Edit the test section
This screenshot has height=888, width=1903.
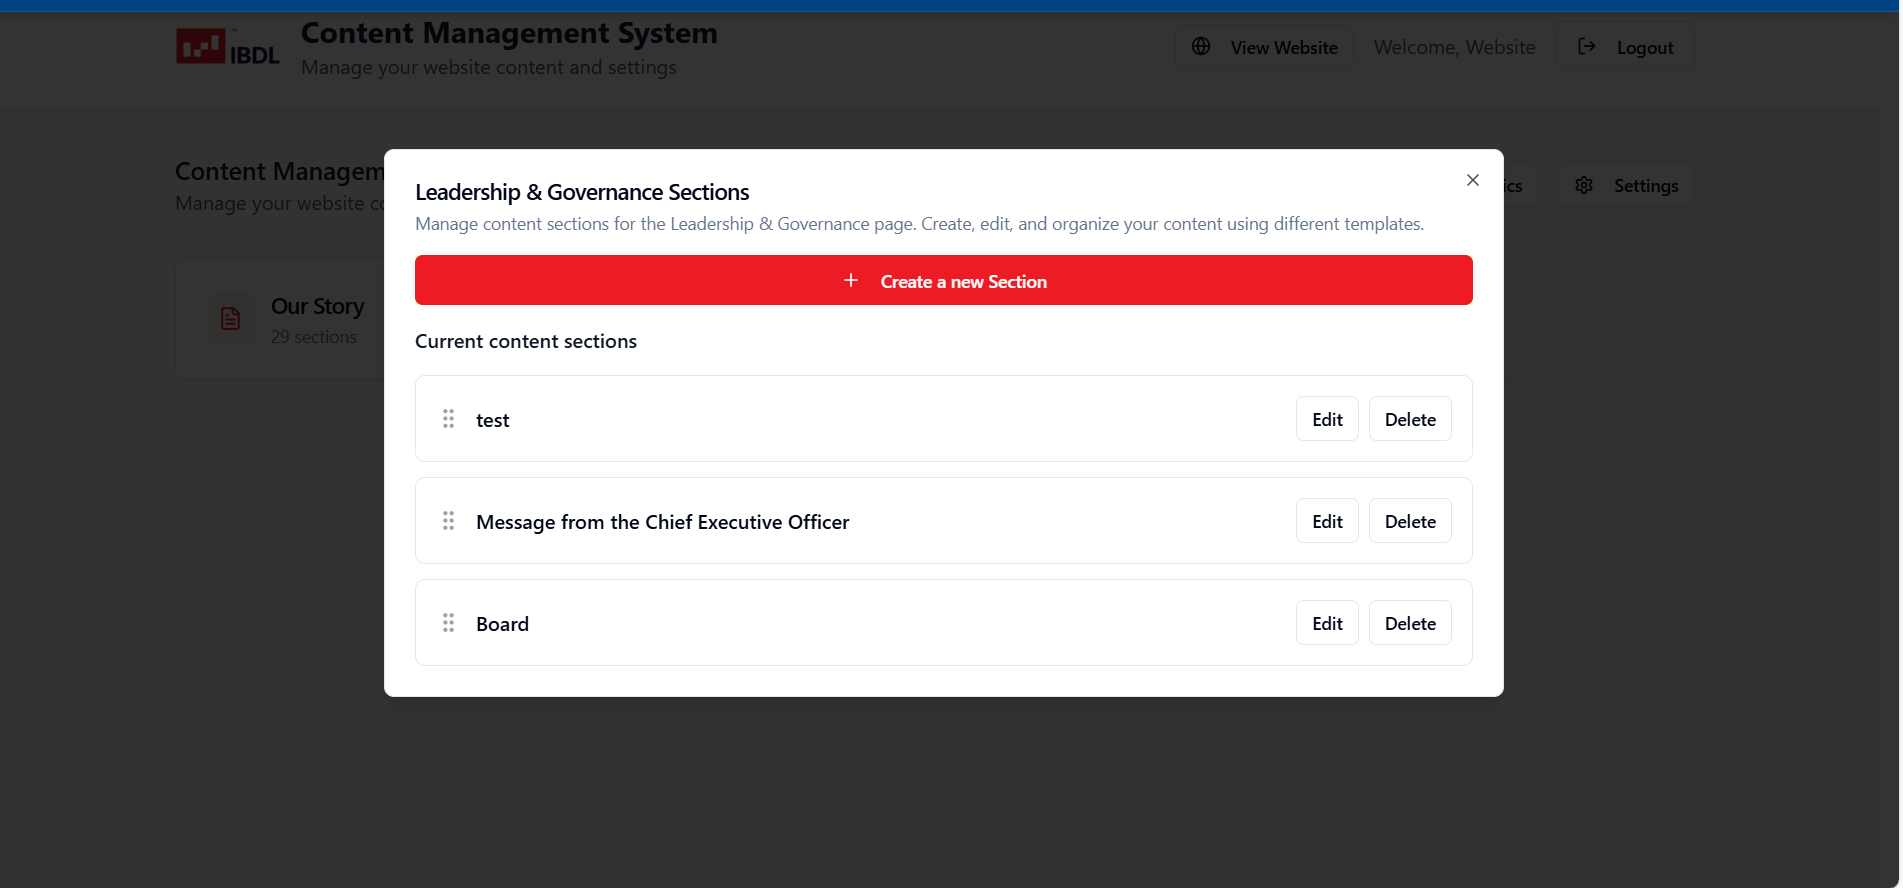click(1327, 419)
